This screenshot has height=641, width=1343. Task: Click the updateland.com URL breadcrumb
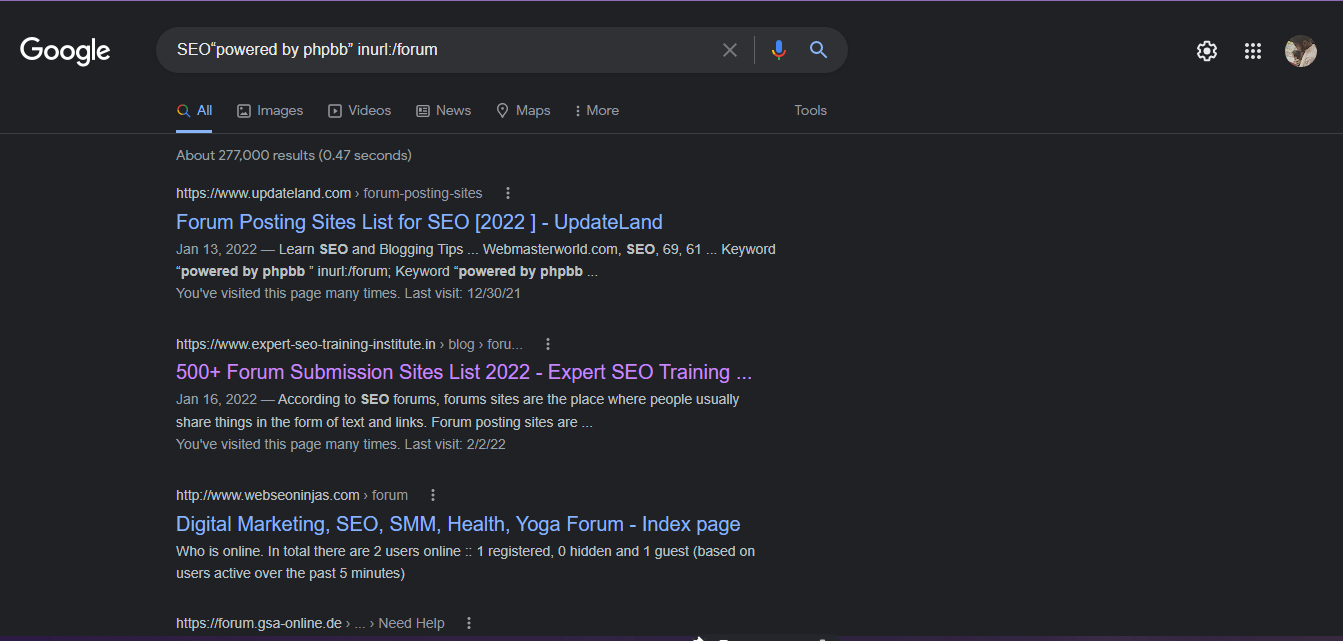329,193
